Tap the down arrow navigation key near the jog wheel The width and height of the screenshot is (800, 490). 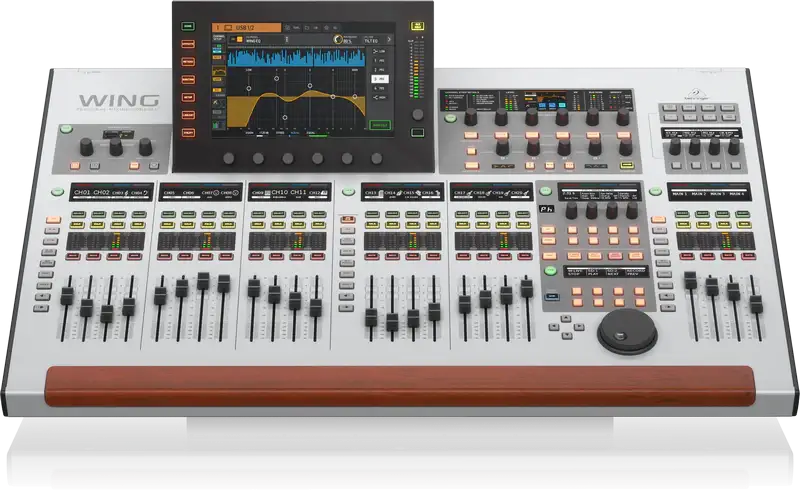pyautogui.click(x=567, y=335)
